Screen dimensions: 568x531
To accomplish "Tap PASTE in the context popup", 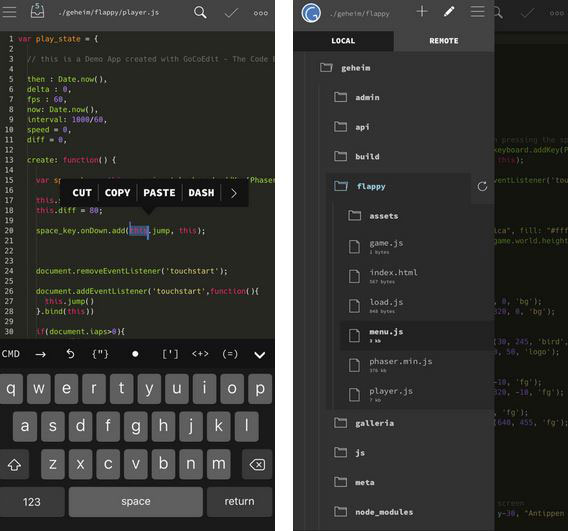I will pos(159,193).
